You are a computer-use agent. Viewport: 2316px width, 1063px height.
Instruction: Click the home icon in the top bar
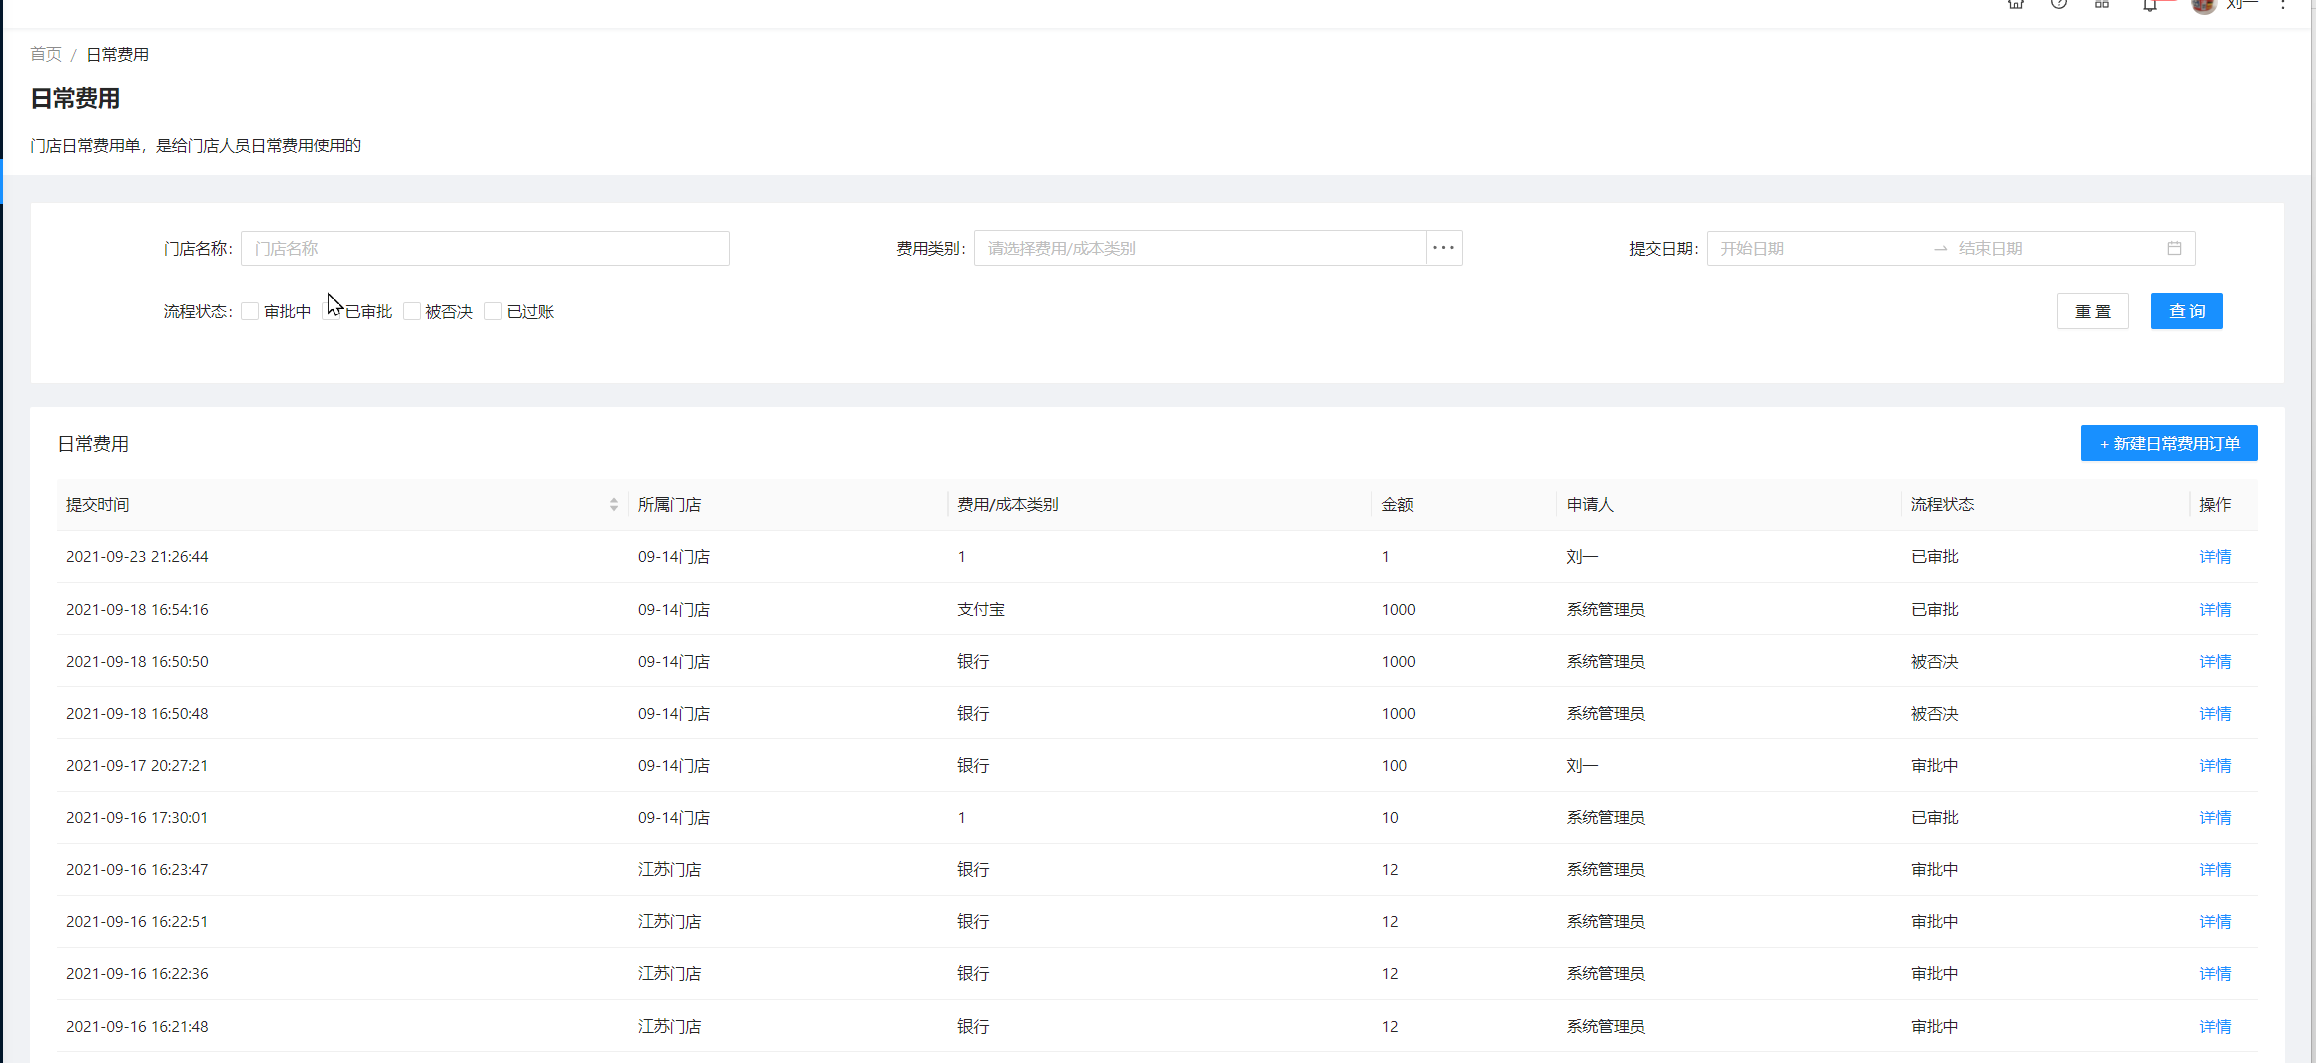click(x=2016, y=4)
